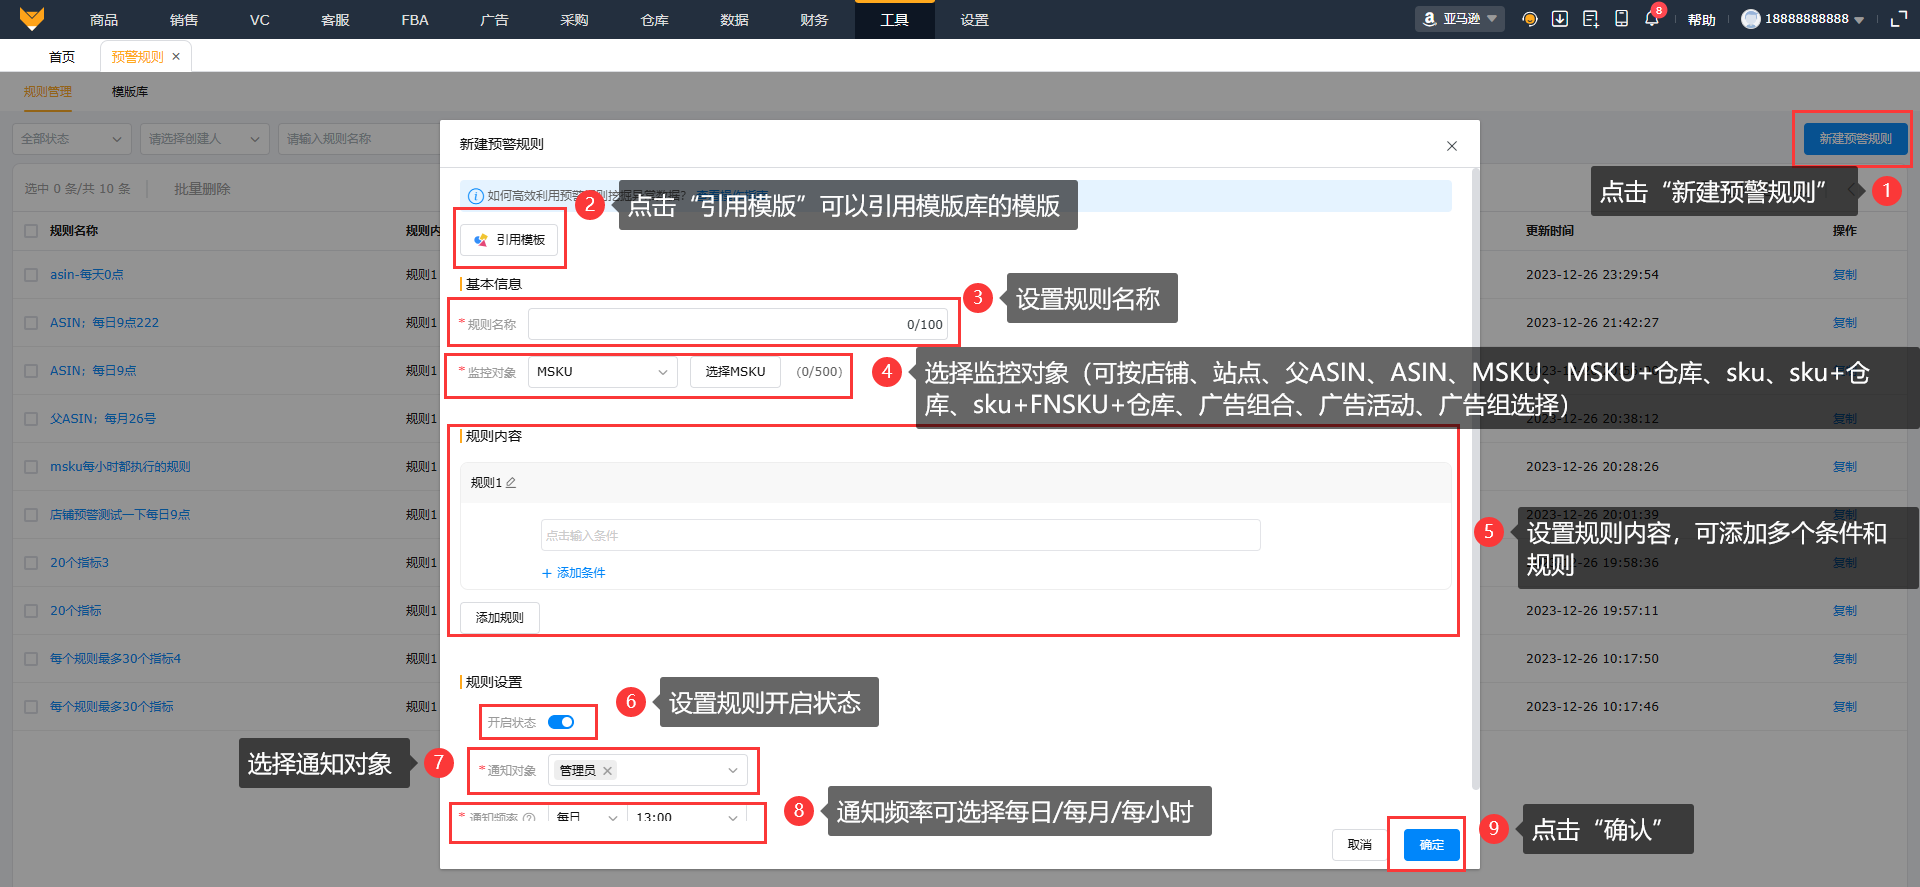Click the add-note document icon
The height and width of the screenshot is (887, 1920).
(1590, 19)
